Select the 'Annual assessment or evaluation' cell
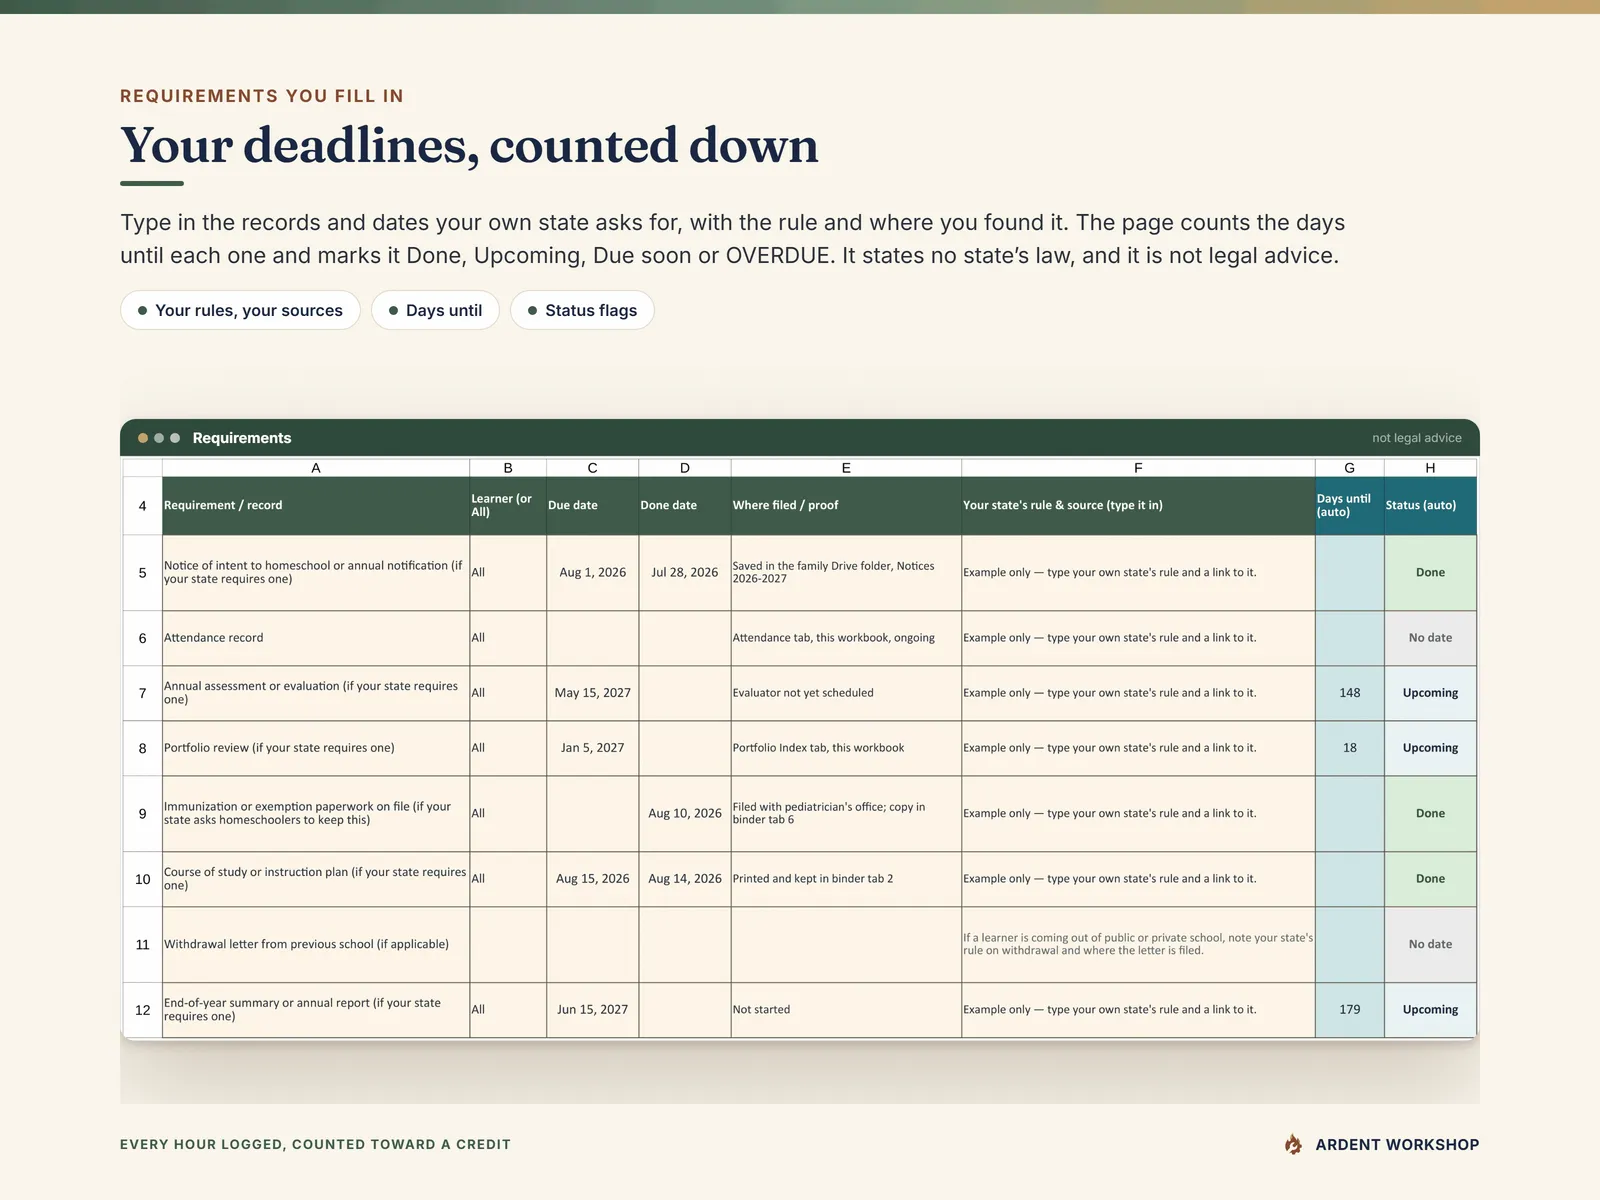 [x=316, y=693]
